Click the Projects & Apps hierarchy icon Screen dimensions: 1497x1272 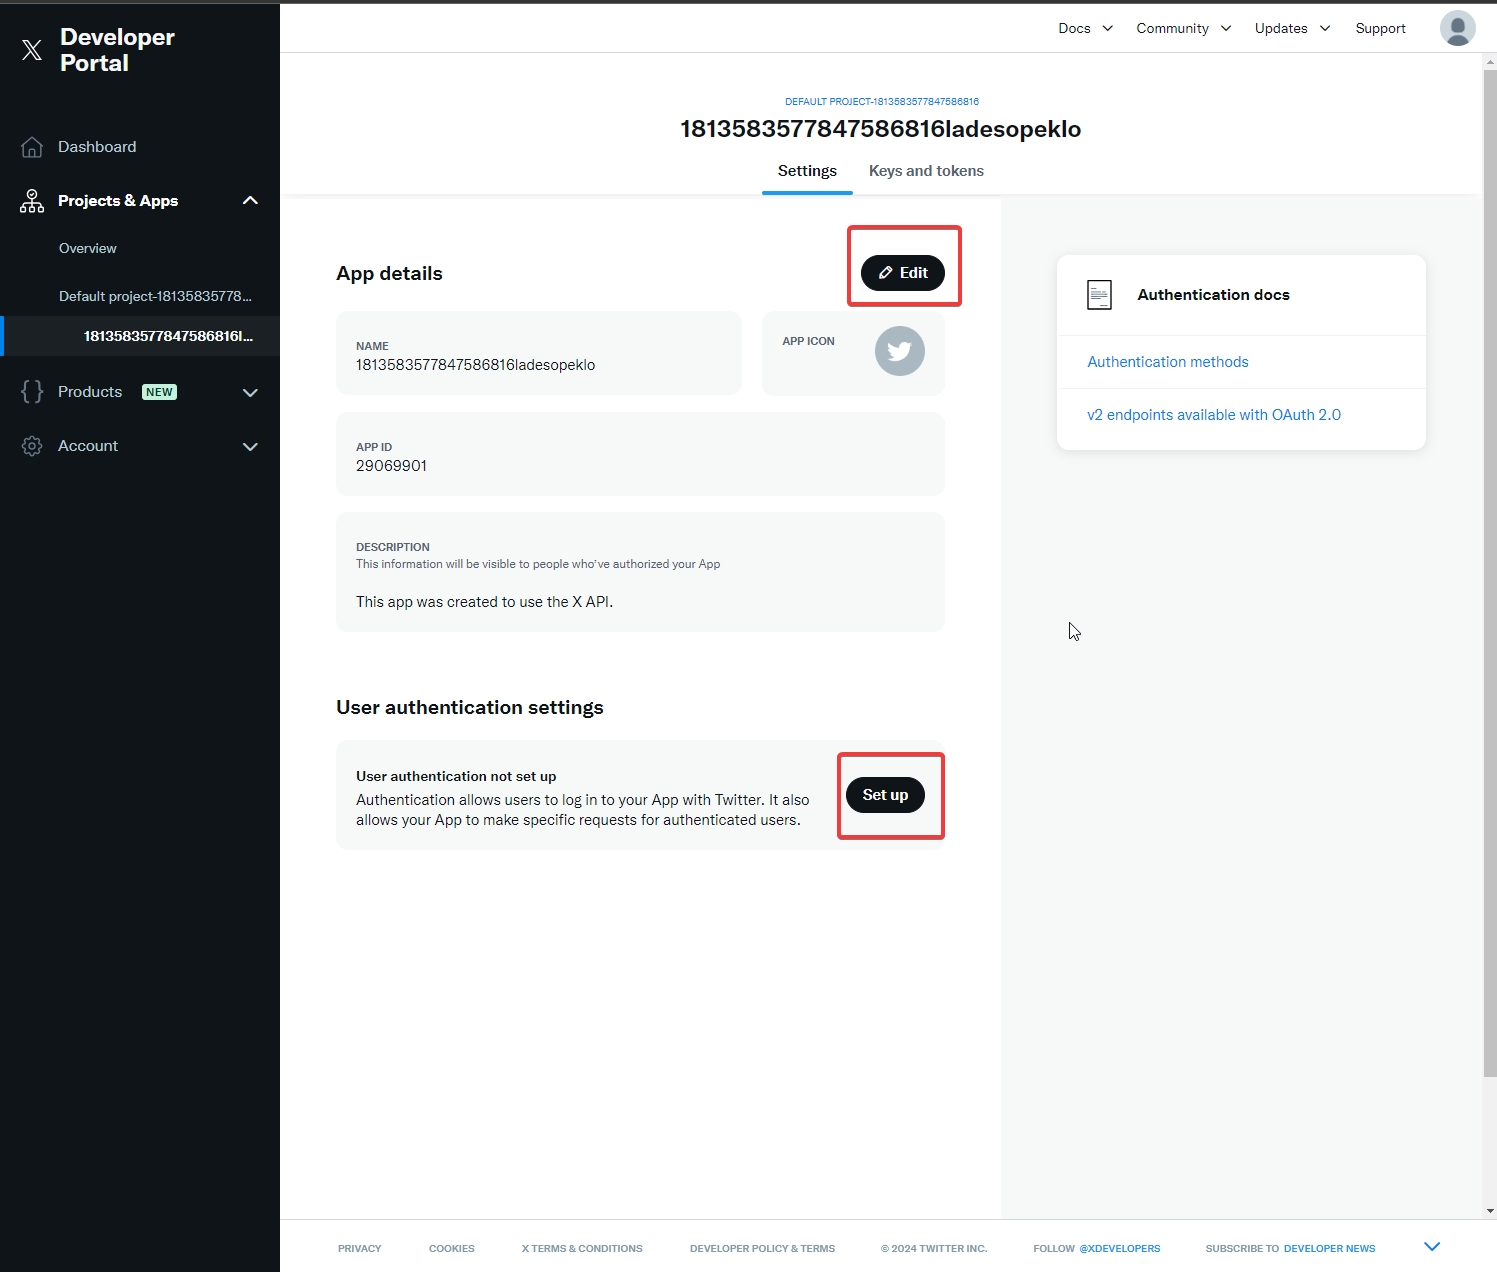[x=32, y=201]
